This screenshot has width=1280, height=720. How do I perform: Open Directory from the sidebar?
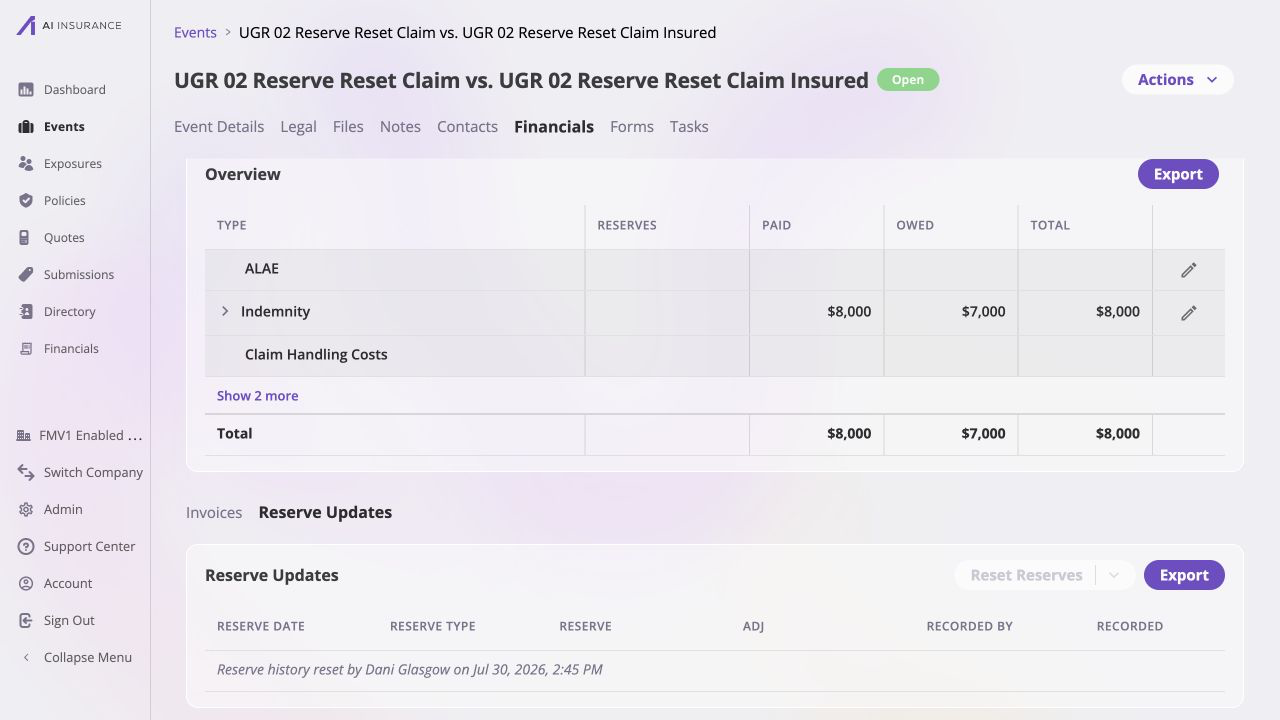[70, 312]
